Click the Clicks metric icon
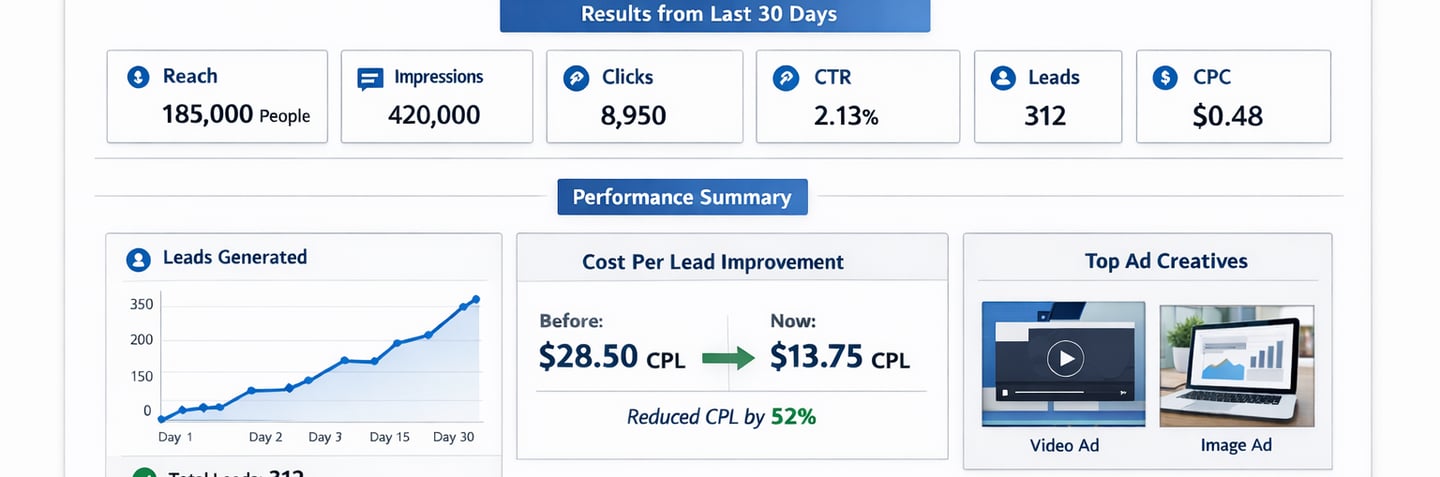 coord(576,78)
